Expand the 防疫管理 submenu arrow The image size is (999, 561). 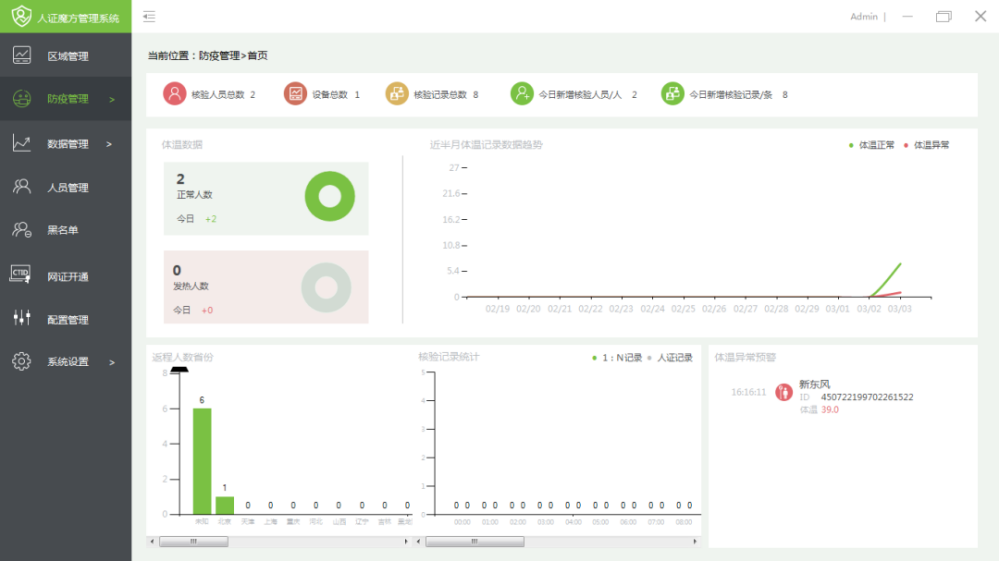point(111,100)
